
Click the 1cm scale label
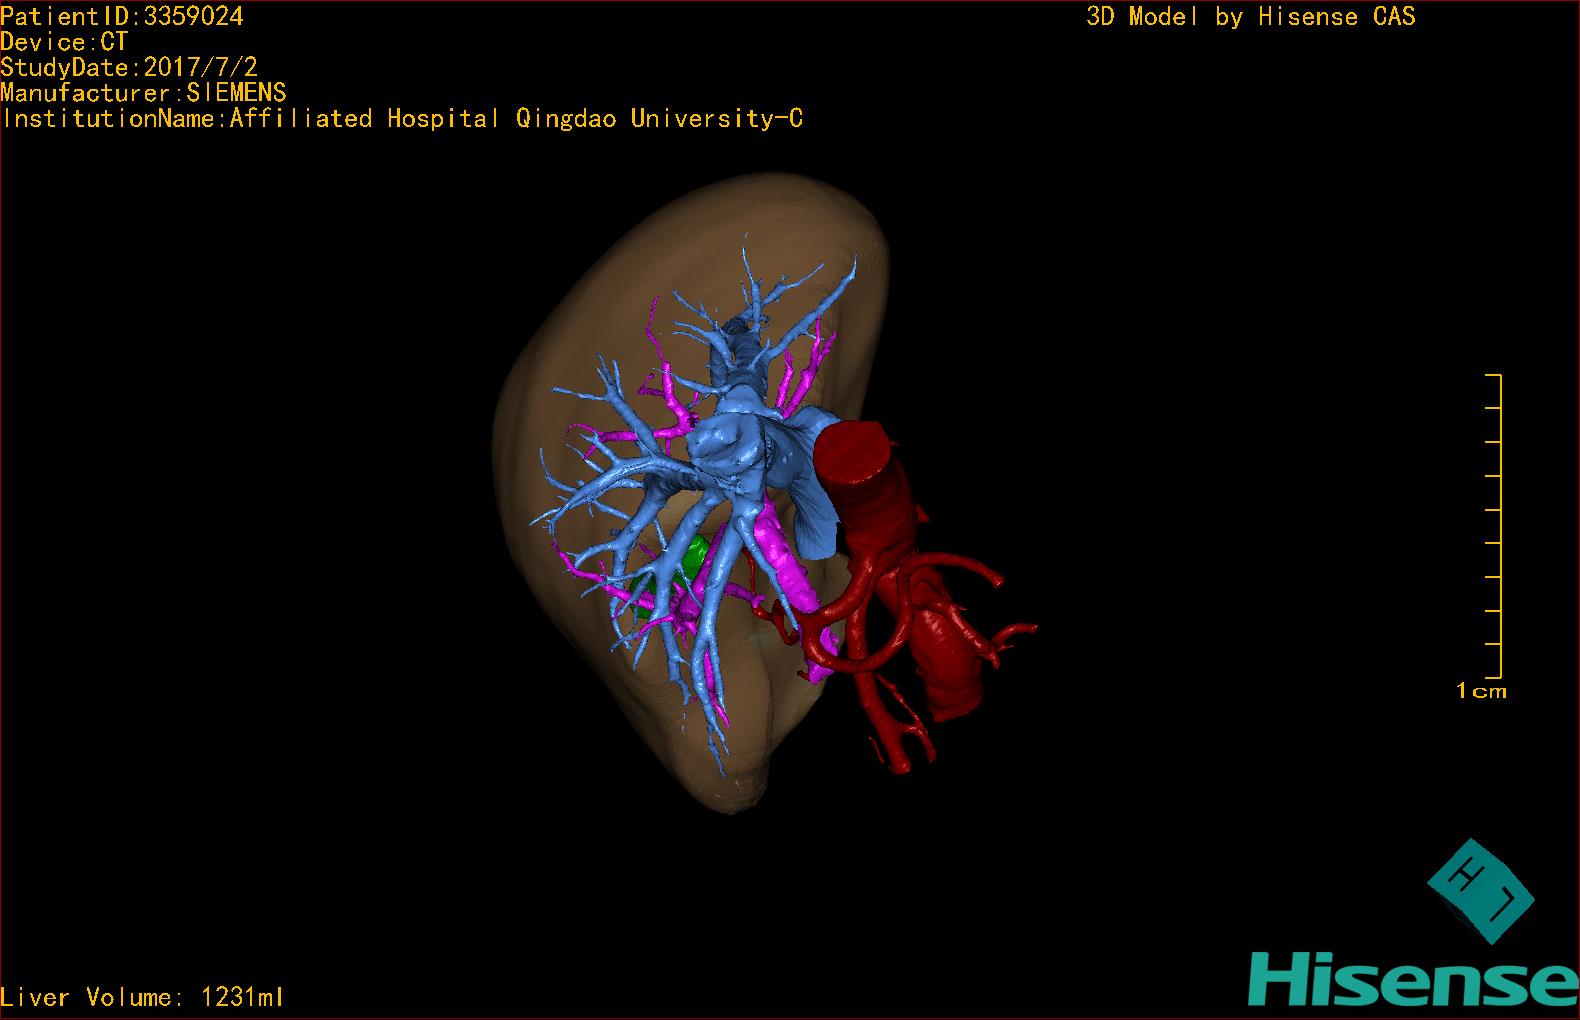click(1481, 691)
